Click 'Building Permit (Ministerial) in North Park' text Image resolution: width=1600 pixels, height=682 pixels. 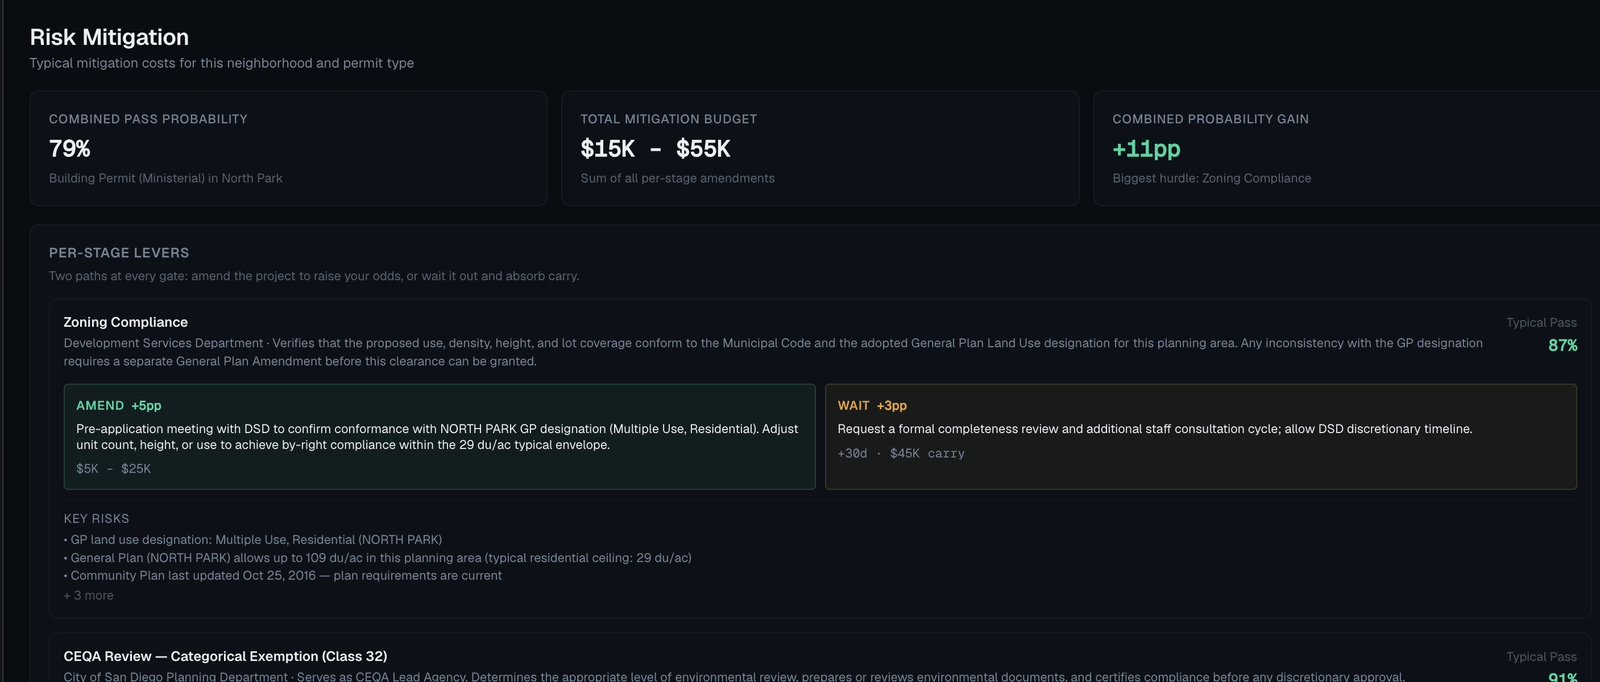tap(166, 178)
